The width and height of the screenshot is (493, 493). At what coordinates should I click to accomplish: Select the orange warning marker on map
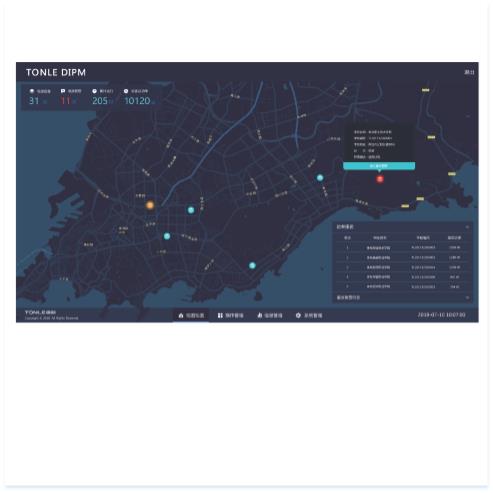[x=150, y=205]
